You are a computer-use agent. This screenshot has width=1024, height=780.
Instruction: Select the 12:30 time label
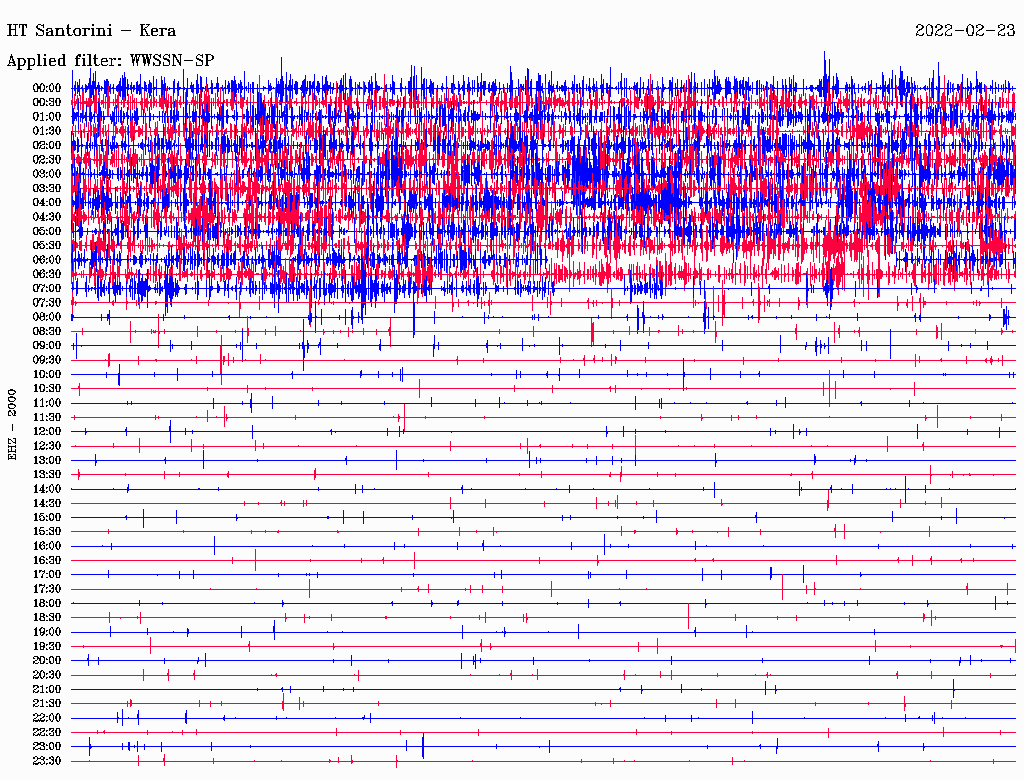pos(47,446)
